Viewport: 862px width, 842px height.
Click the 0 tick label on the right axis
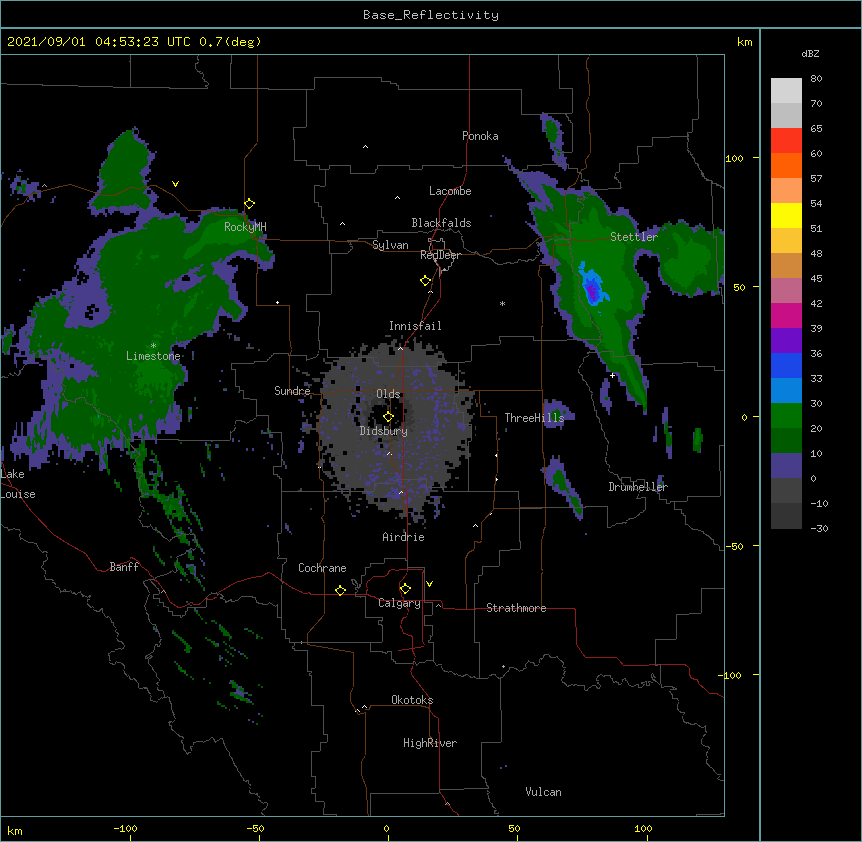pyautogui.click(x=744, y=417)
